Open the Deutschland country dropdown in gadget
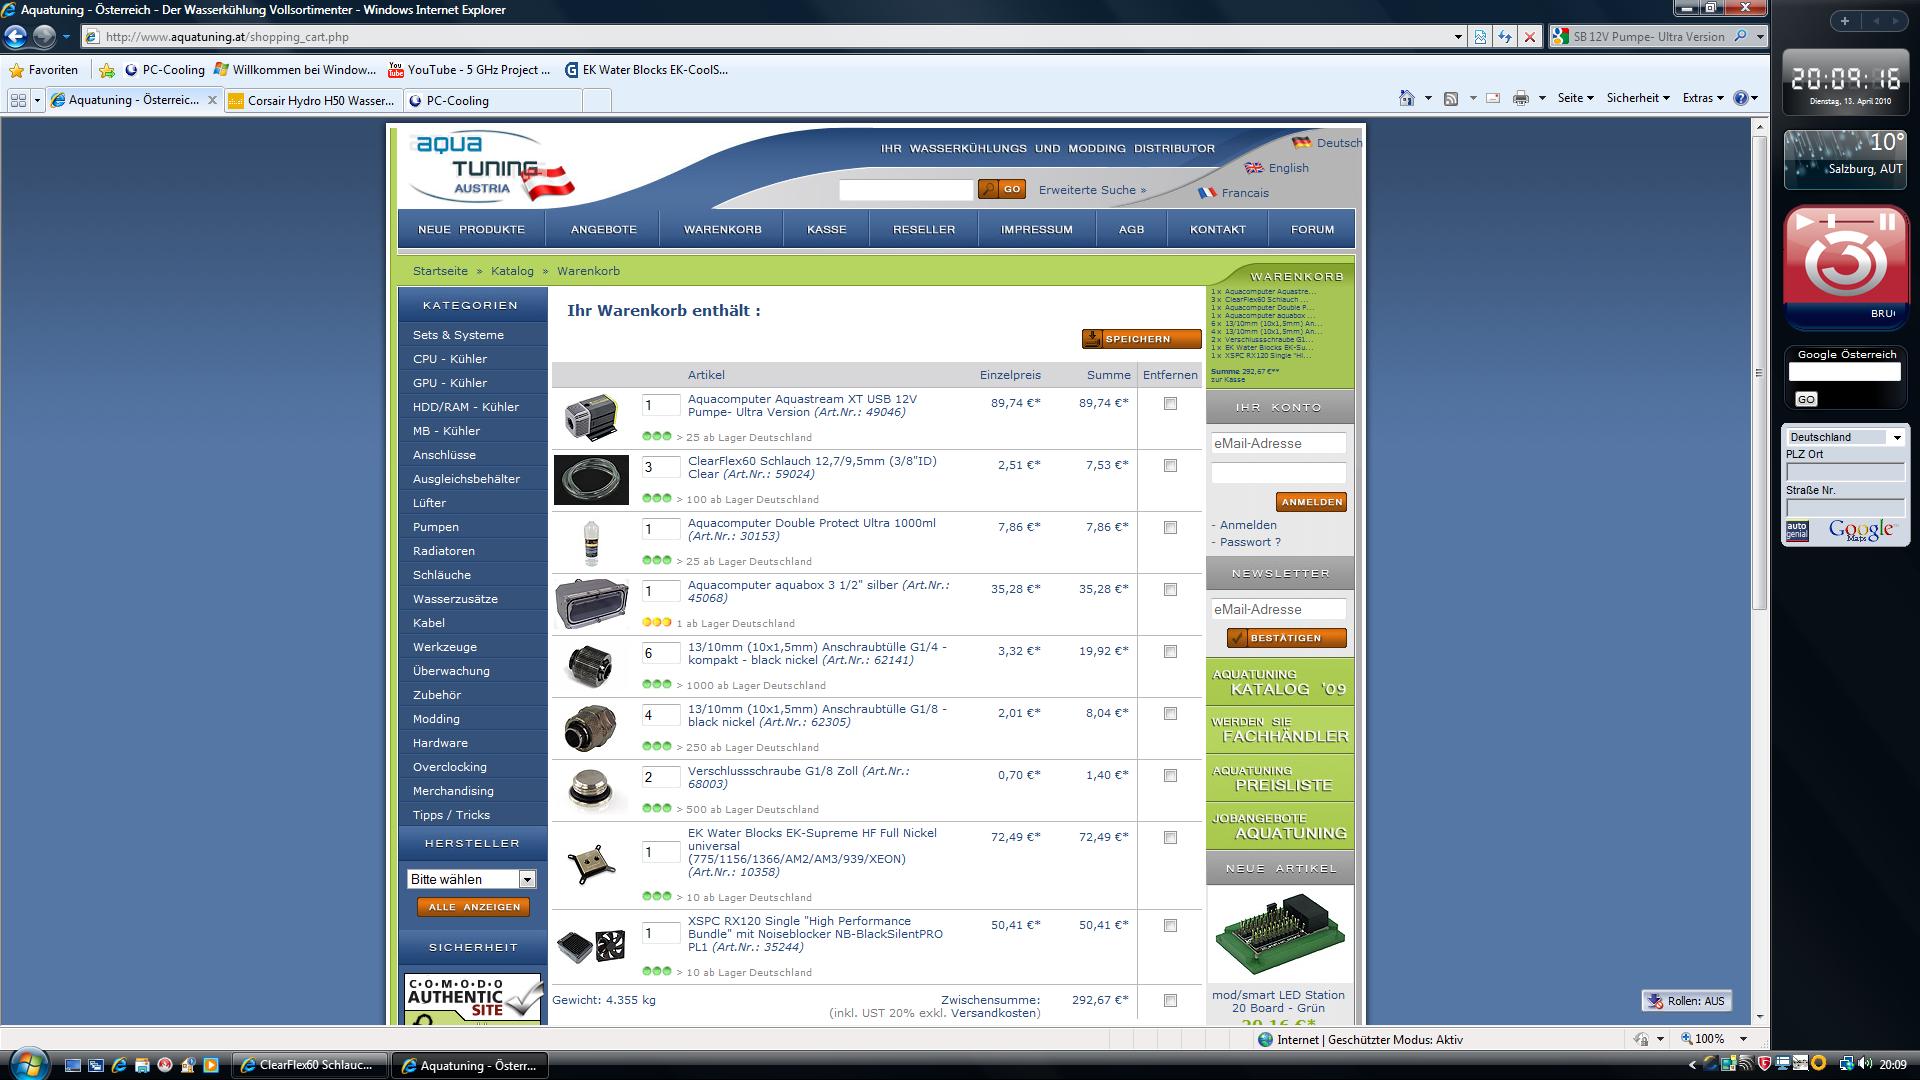The width and height of the screenshot is (1920, 1080). 1845,437
